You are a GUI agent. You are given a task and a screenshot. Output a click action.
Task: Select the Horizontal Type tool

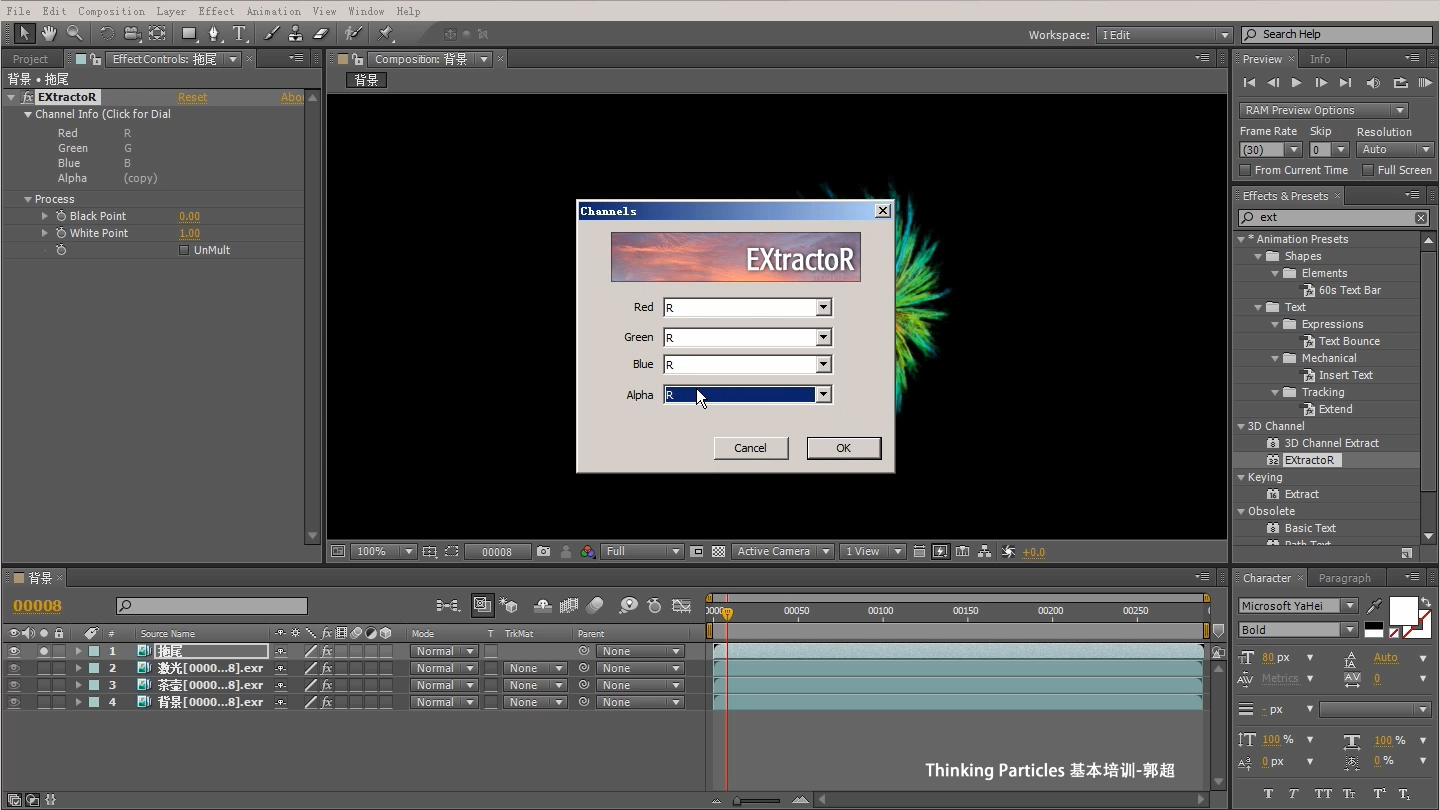[x=239, y=34]
